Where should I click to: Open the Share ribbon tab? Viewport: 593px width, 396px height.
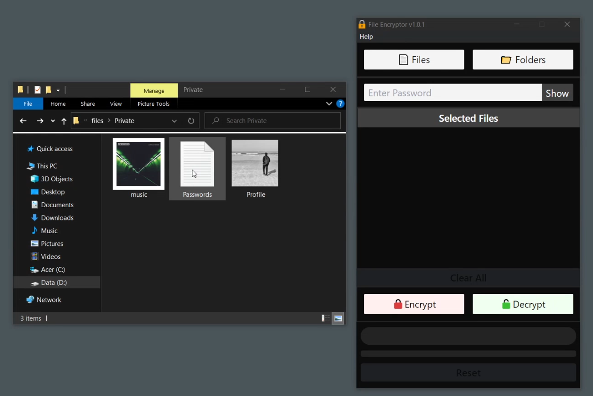(x=88, y=104)
